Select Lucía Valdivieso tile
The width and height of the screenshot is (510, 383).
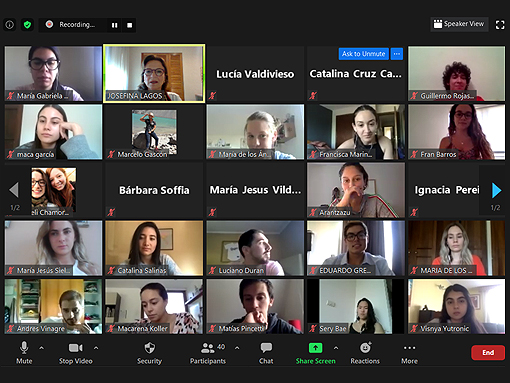pos(255,73)
